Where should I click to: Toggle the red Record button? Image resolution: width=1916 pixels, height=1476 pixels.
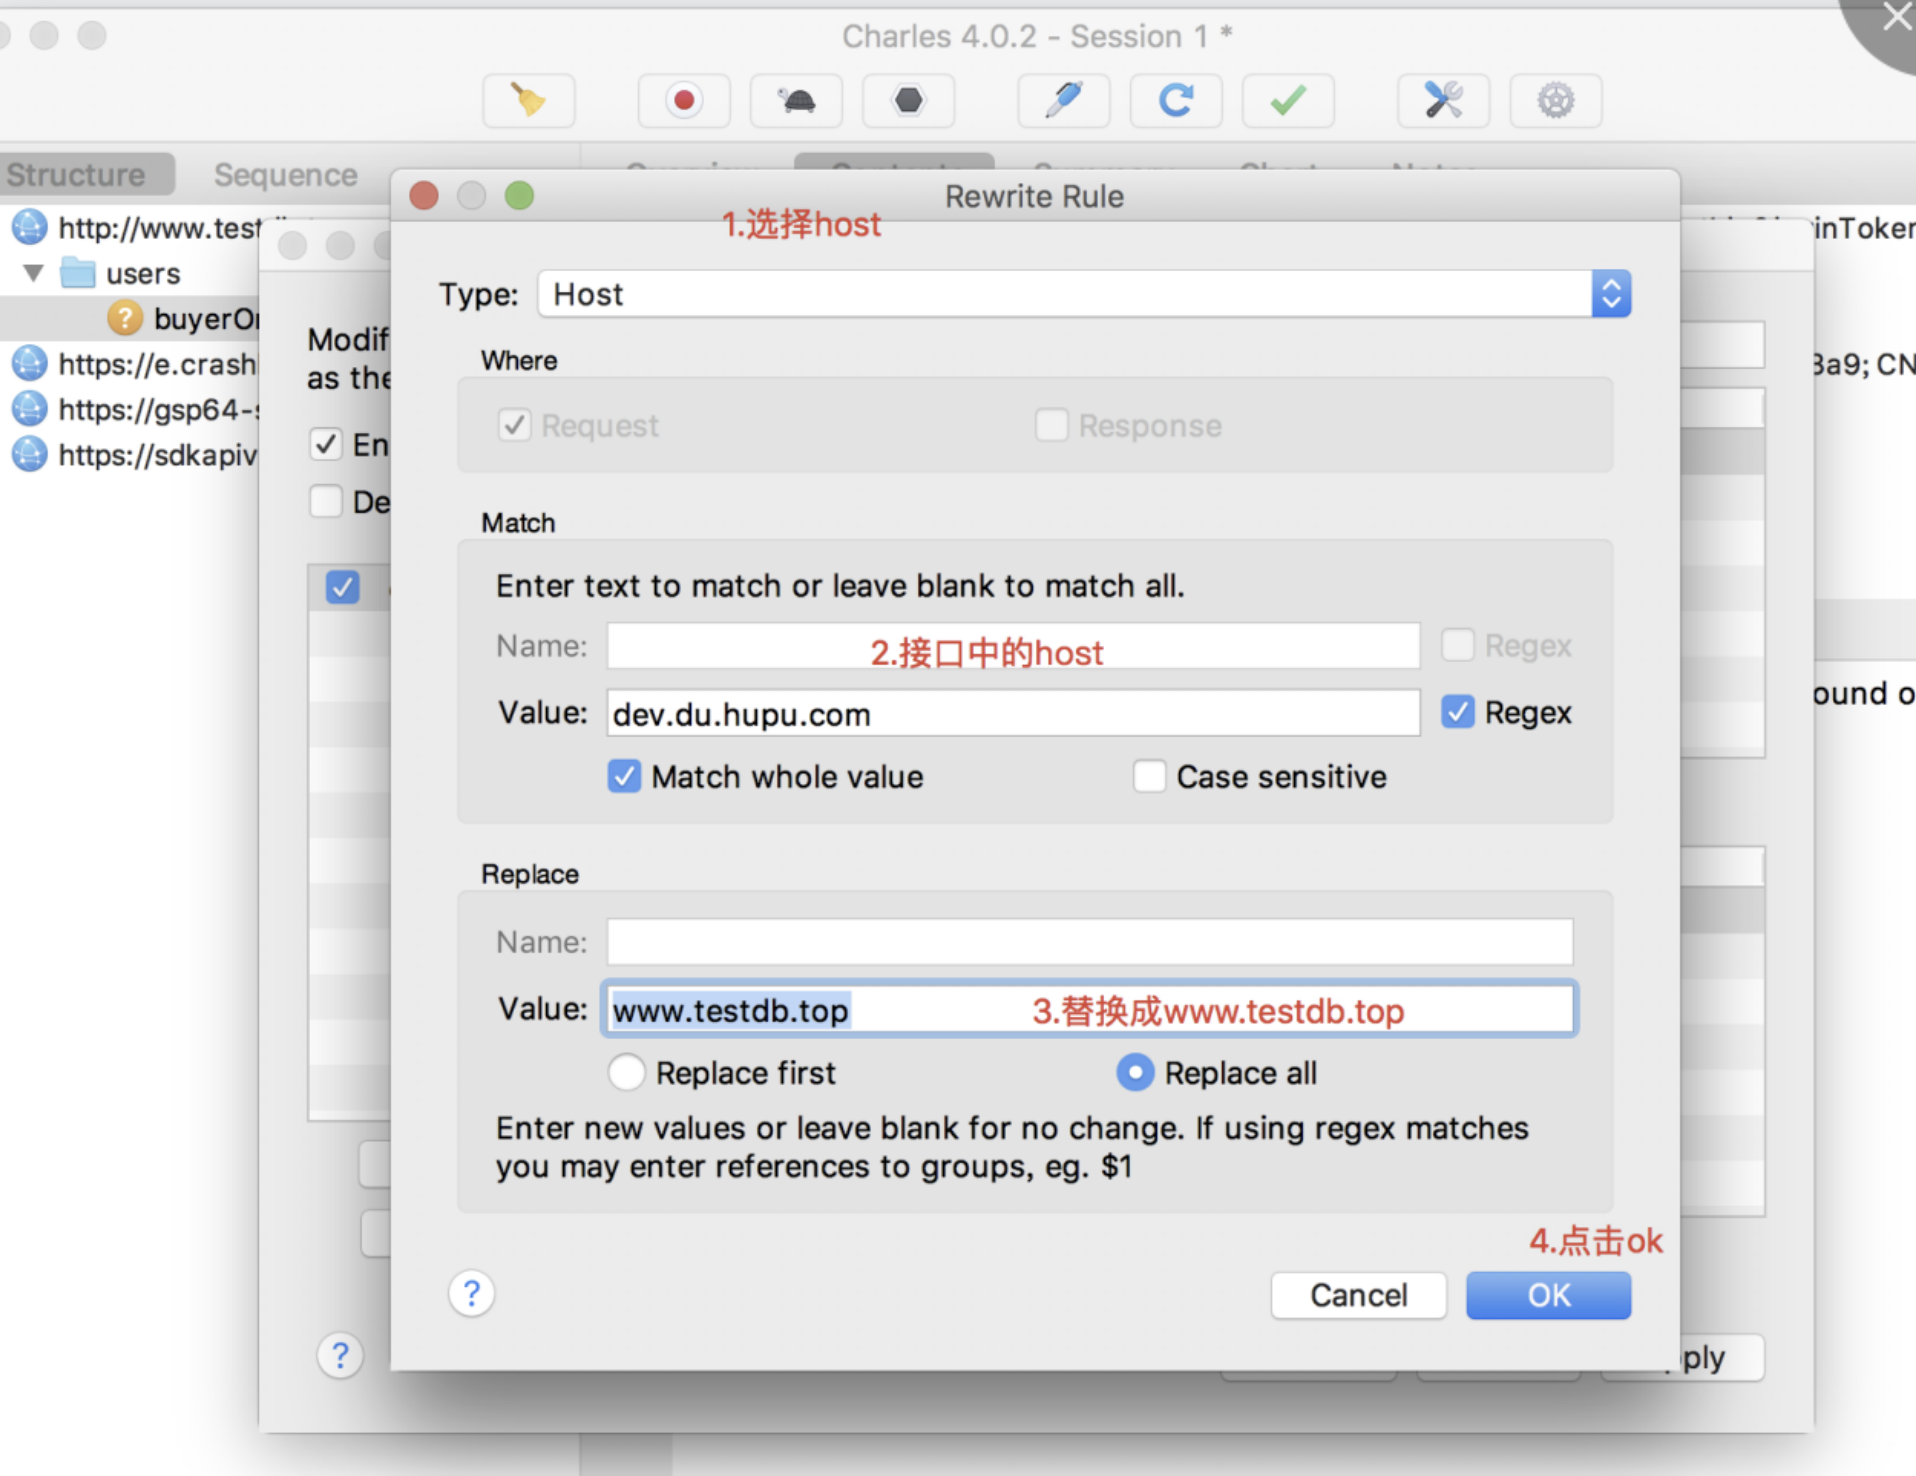point(684,100)
